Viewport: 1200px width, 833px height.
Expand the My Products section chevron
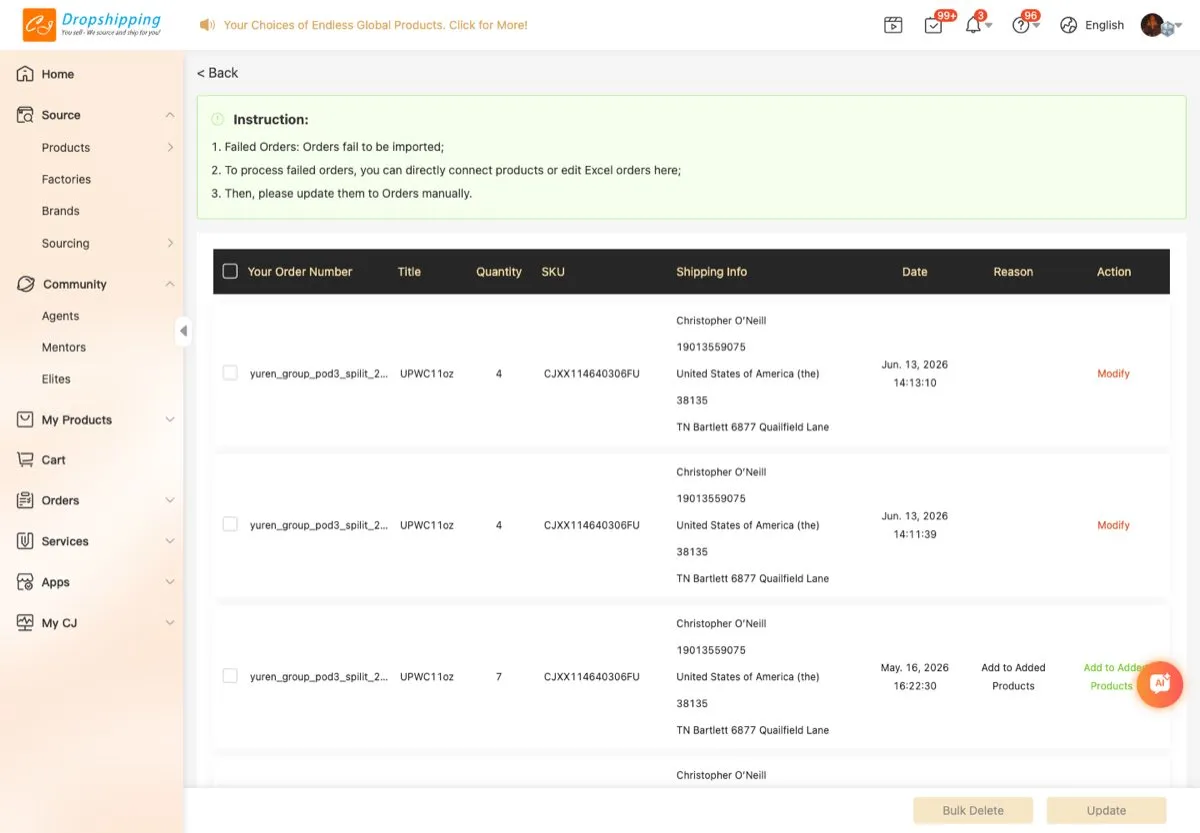(x=170, y=420)
